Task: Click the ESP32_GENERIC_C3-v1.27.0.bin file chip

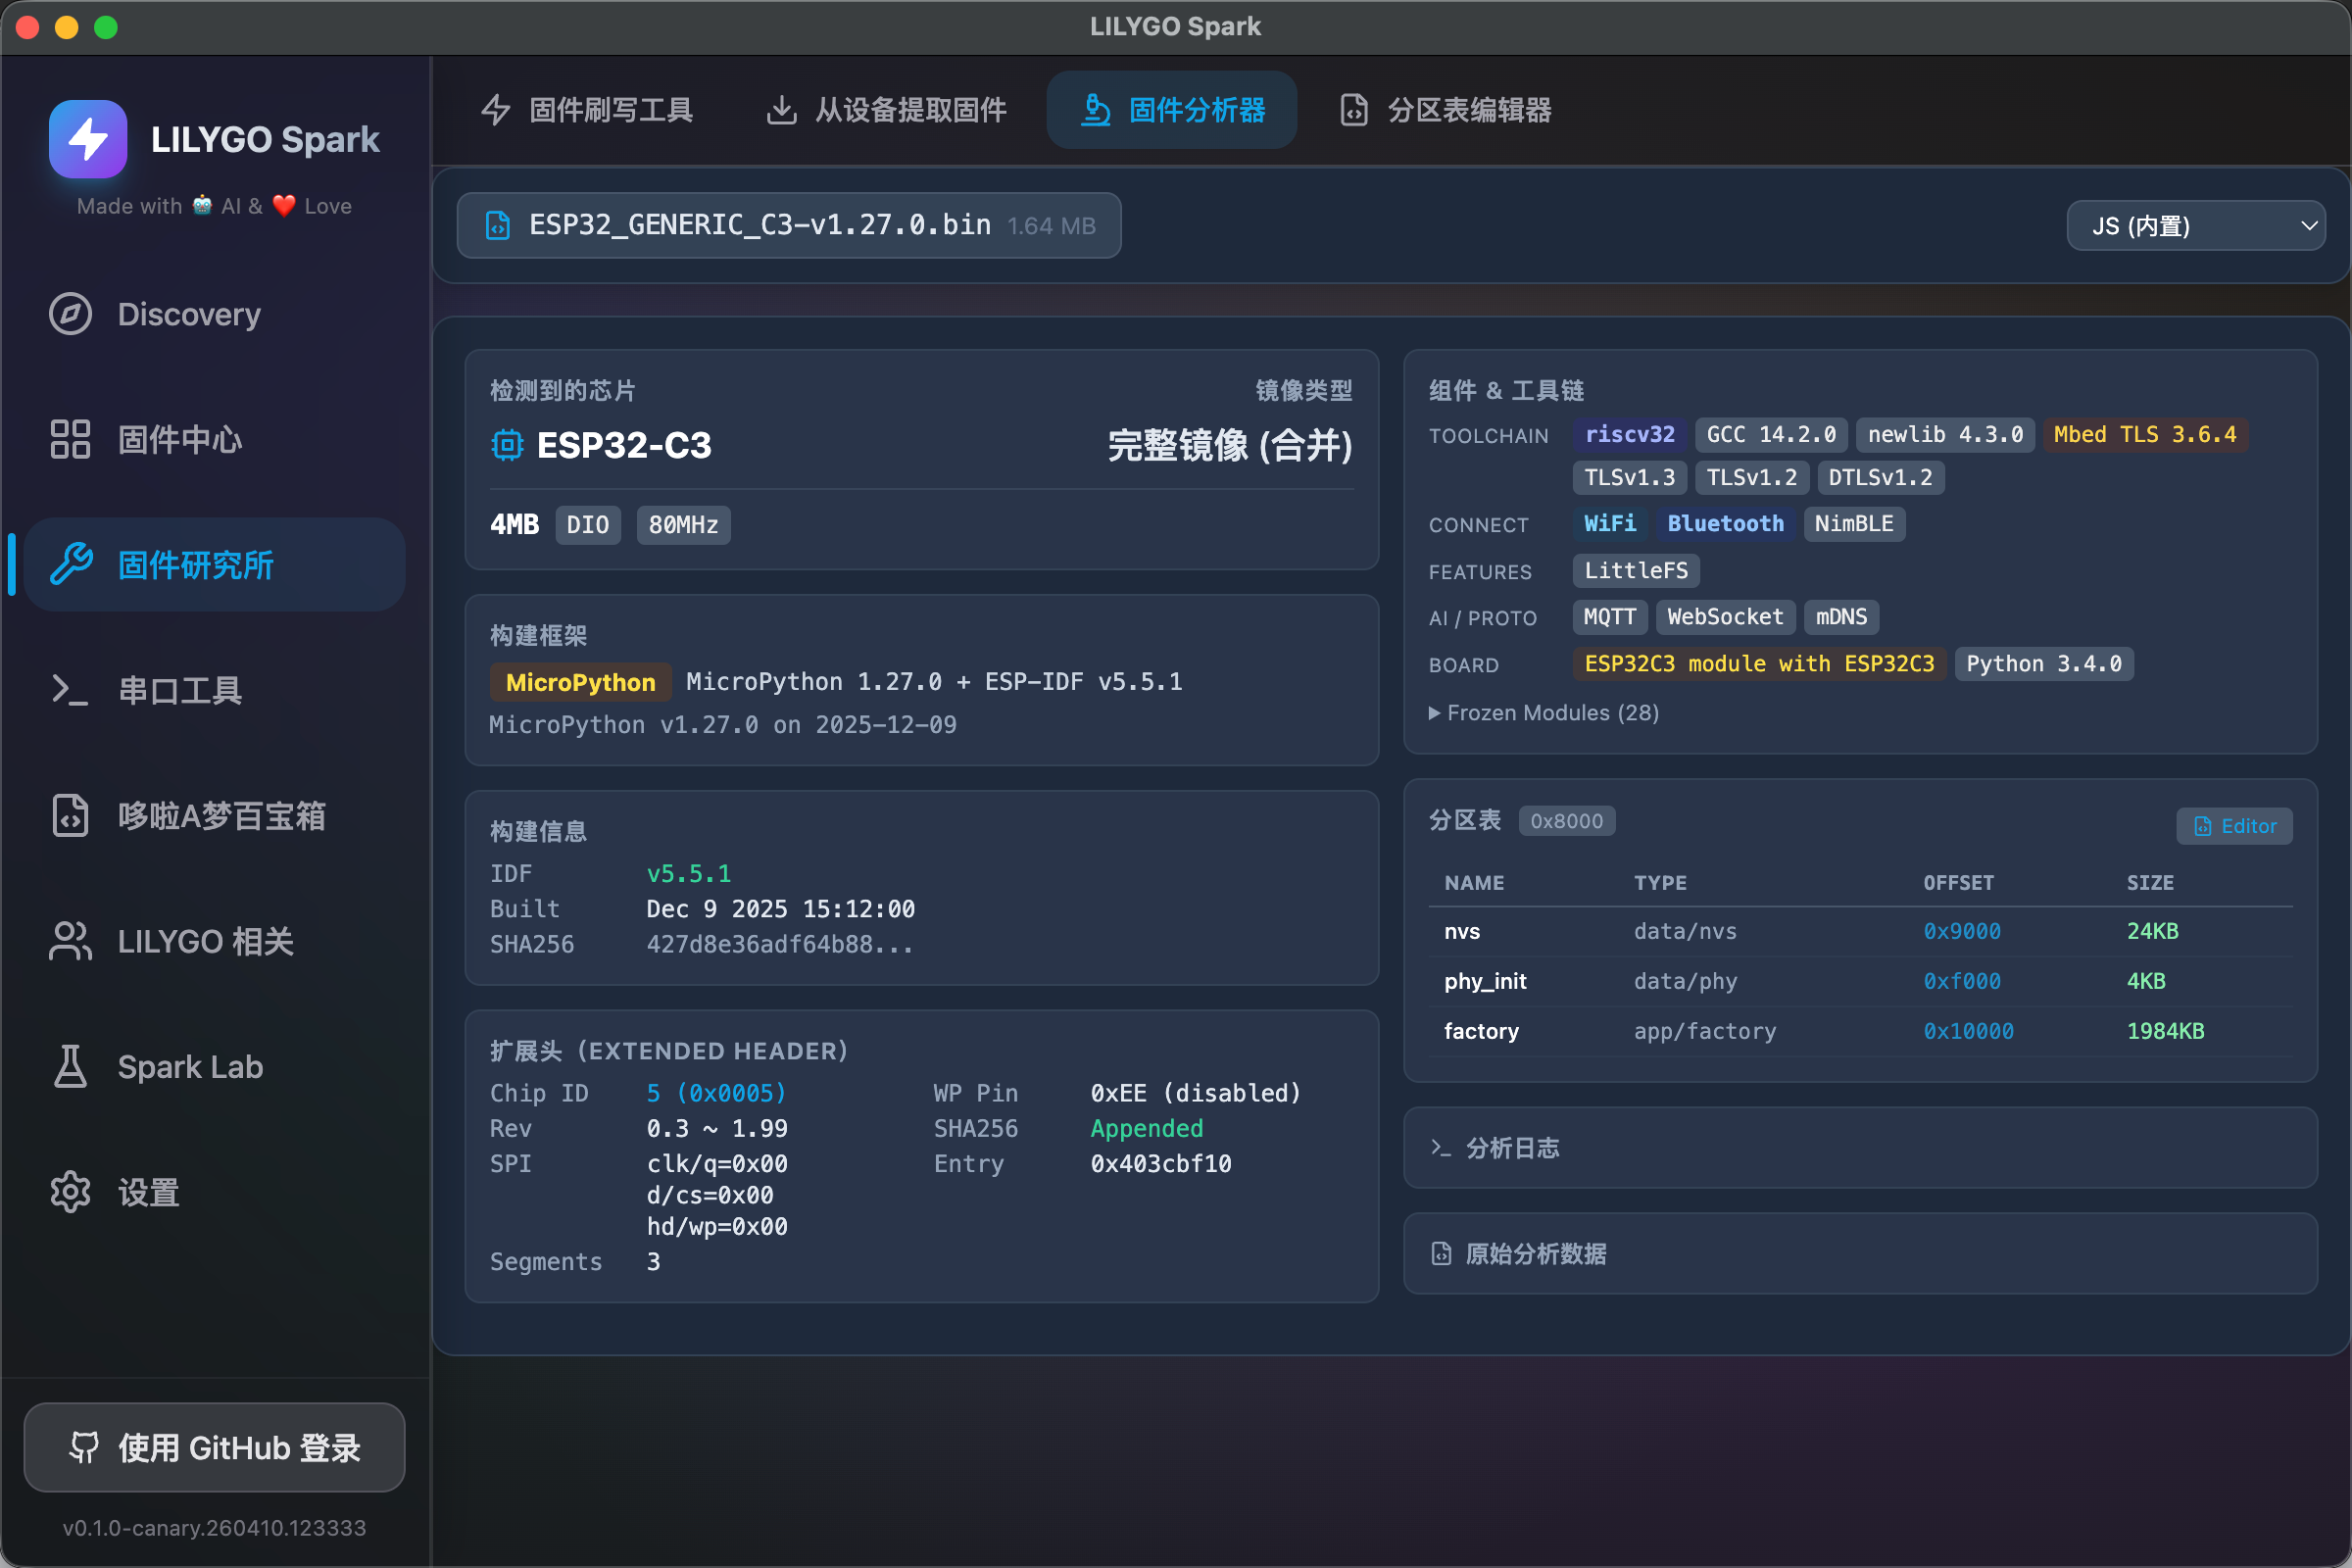Action: click(x=789, y=225)
